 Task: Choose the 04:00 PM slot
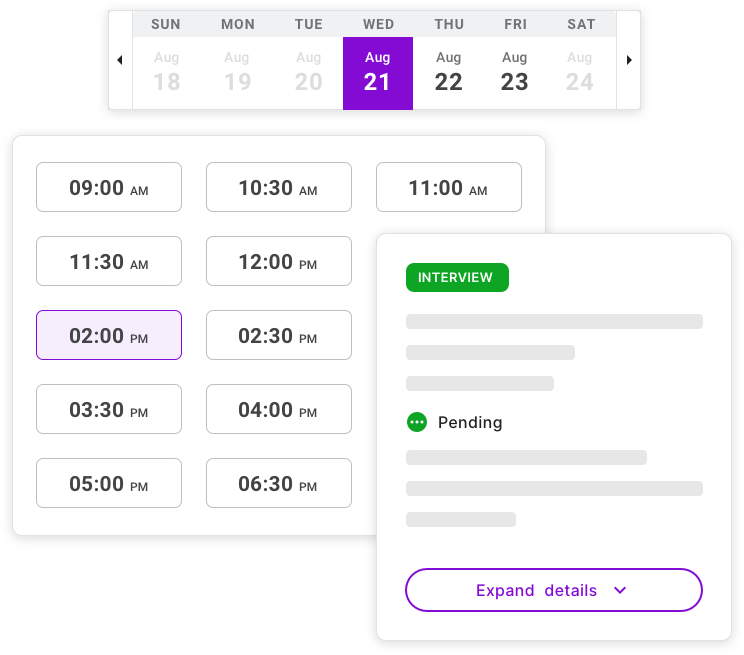tap(279, 409)
